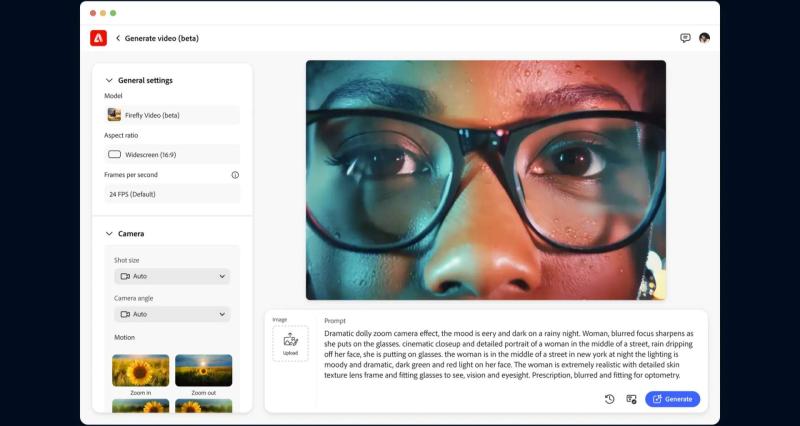Open the feedback chat icon

(x=685, y=38)
